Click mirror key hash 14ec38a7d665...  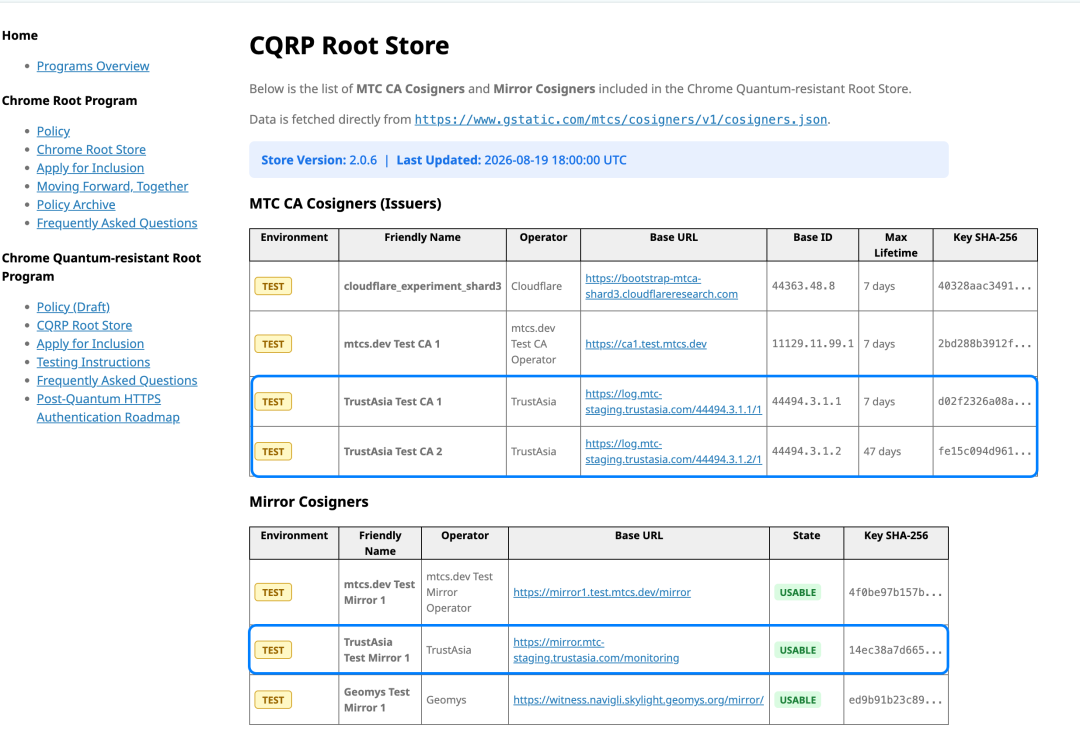pos(895,650)
